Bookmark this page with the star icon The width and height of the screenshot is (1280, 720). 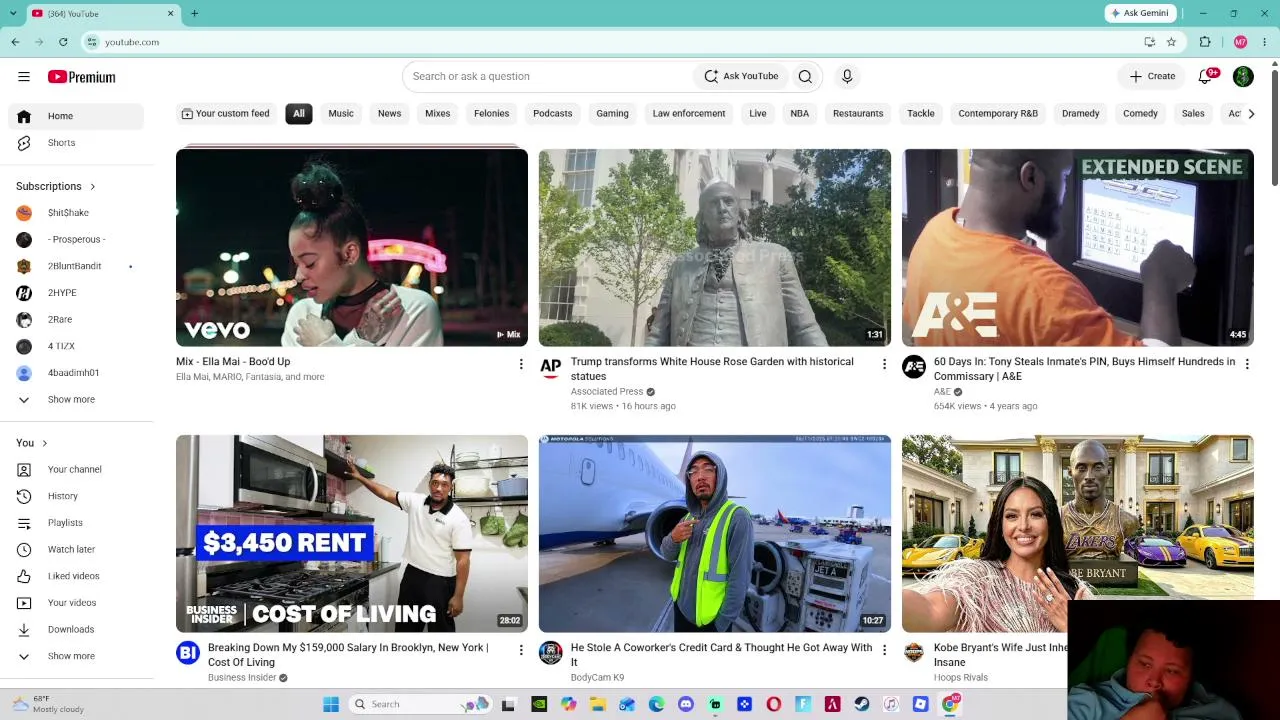tap(1171, 42)
